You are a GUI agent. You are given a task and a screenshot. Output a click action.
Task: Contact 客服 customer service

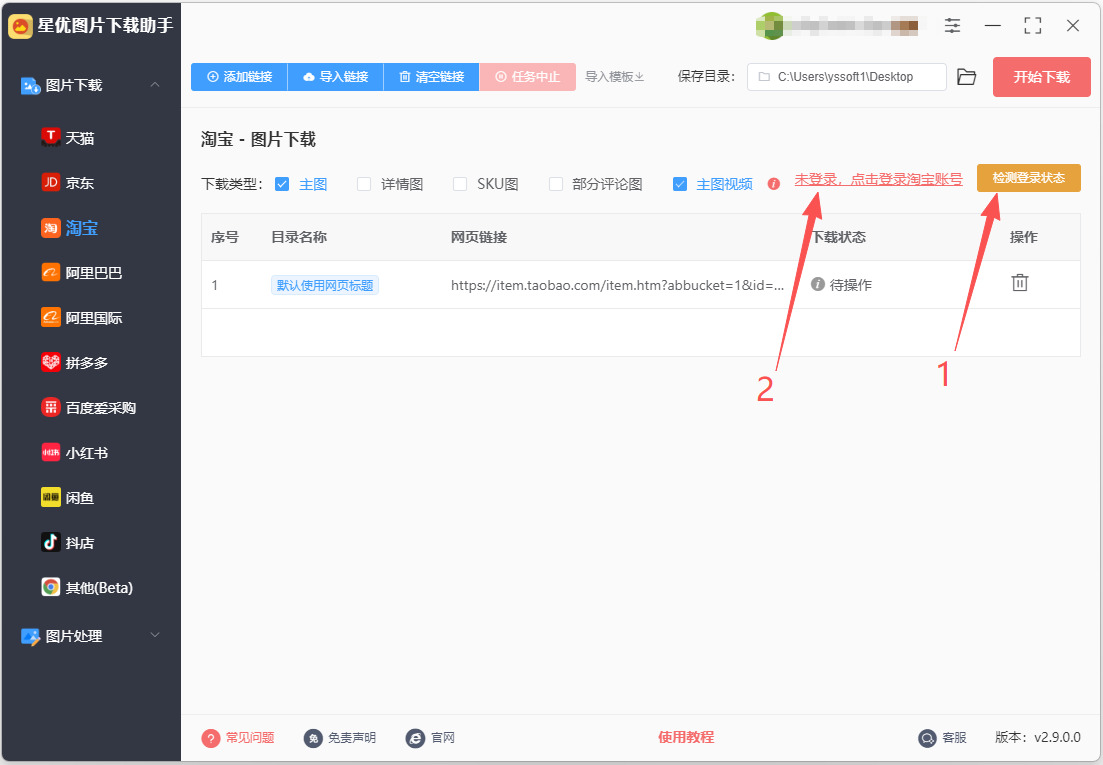(x=943, y=738)
